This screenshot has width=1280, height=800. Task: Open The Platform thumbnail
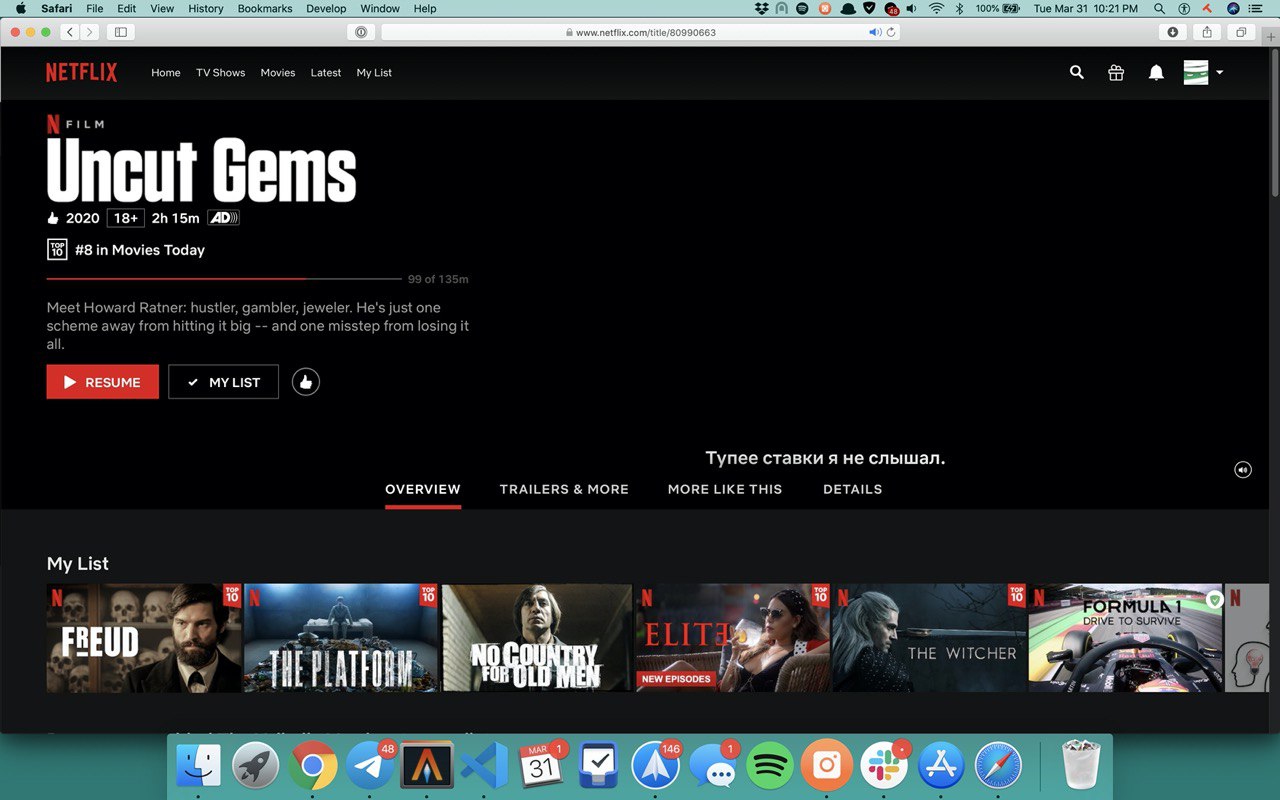click(x=341, y=638)
